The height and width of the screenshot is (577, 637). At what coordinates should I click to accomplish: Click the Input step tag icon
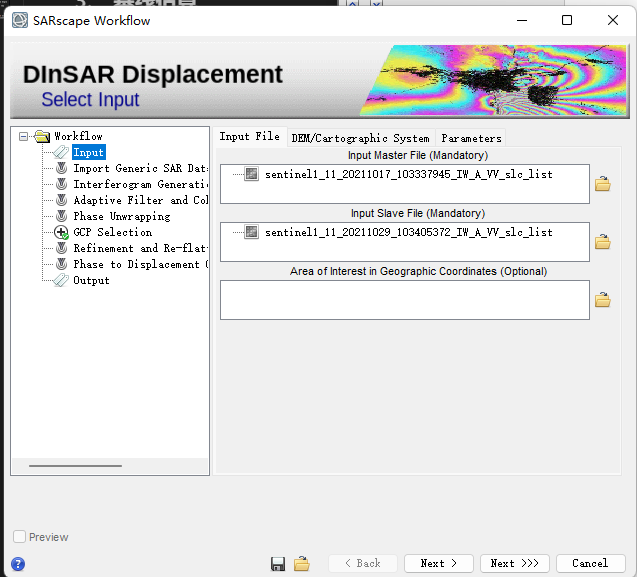[x=61, y=152]
